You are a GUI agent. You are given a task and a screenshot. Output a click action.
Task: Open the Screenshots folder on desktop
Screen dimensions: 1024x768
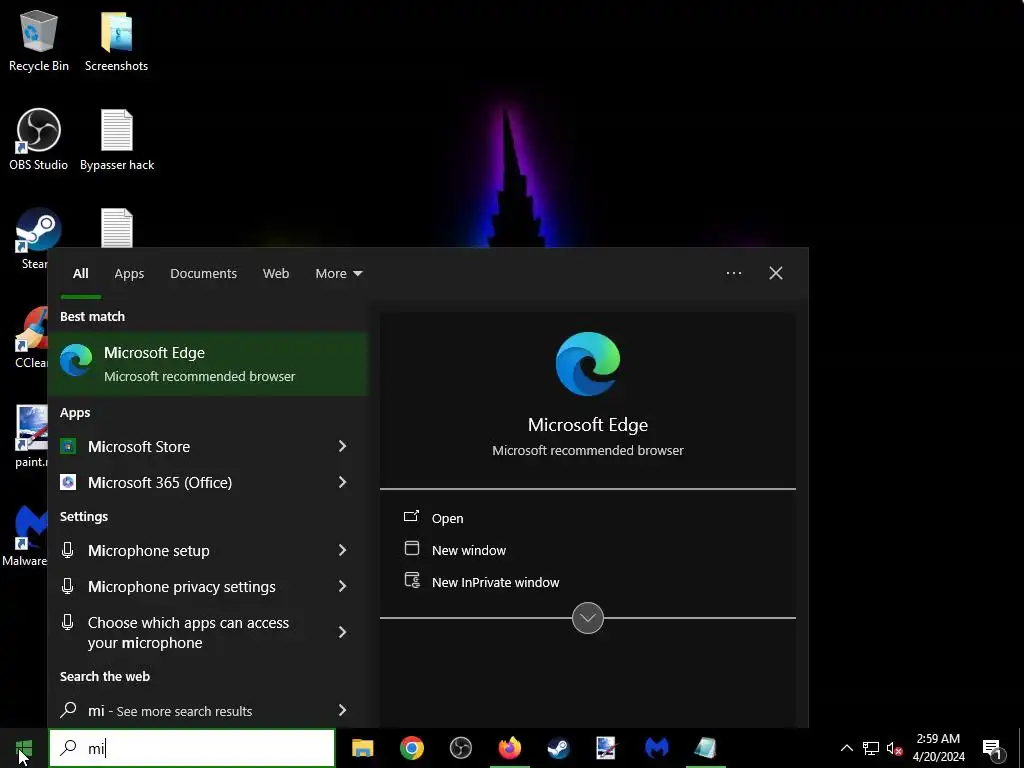pyautogui.click(x=116, y=40)
